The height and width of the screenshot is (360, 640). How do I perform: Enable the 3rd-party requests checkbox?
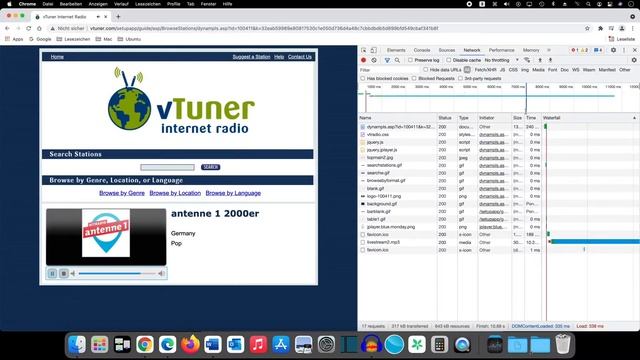click(x=460, y=78)
